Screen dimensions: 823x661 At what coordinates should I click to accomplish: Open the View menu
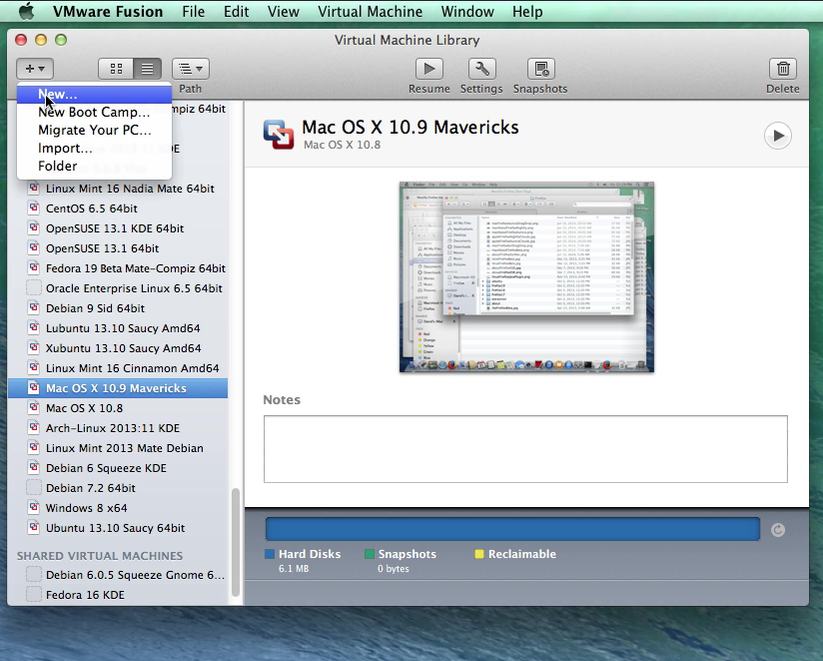[283, 11]
